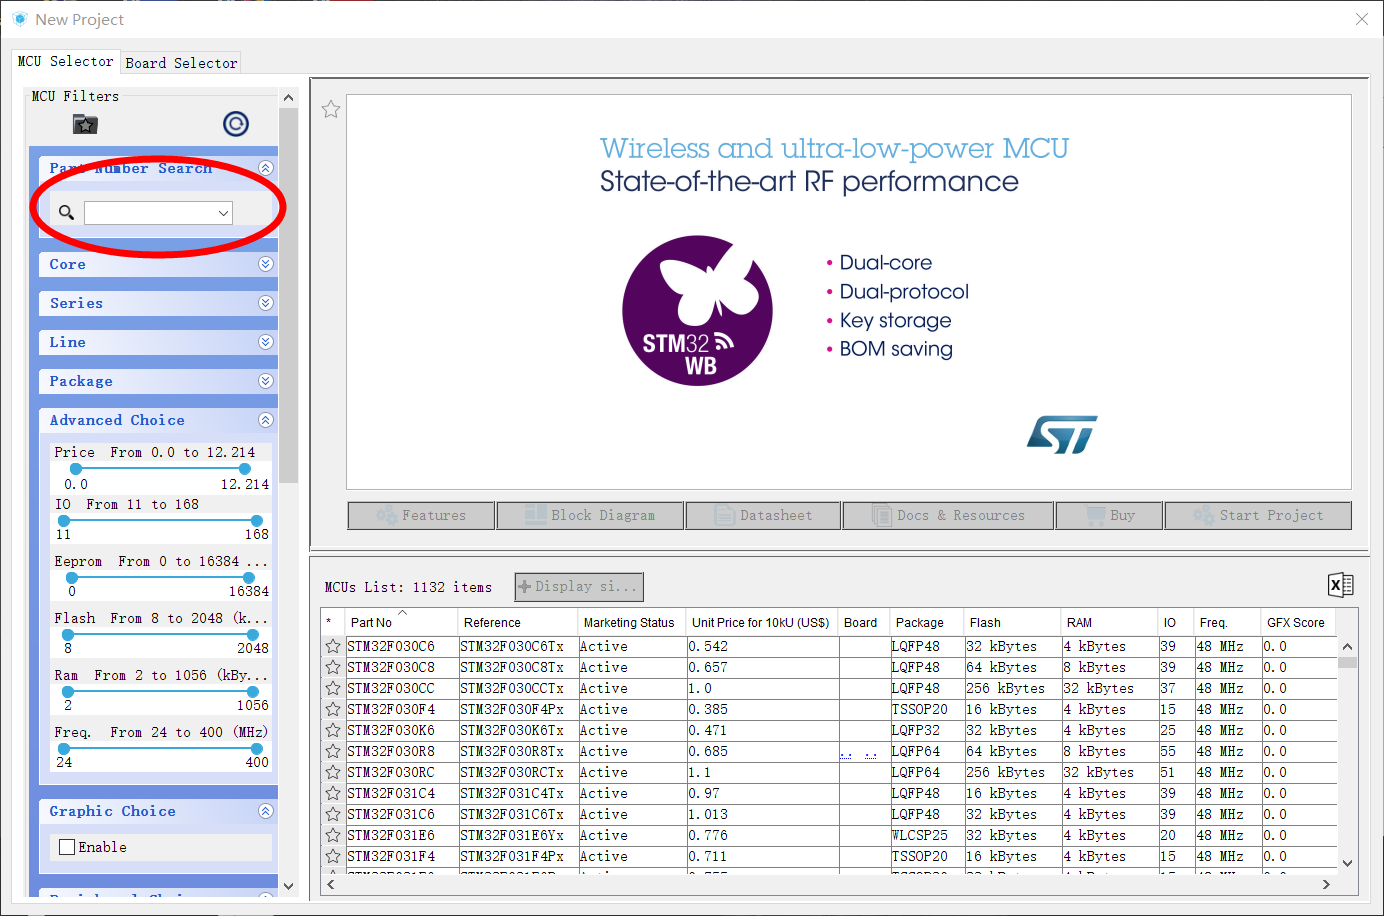Click the Freq. slider minimum handle
The height and width of the screenshot is (916, 1384).
(64, 748)
